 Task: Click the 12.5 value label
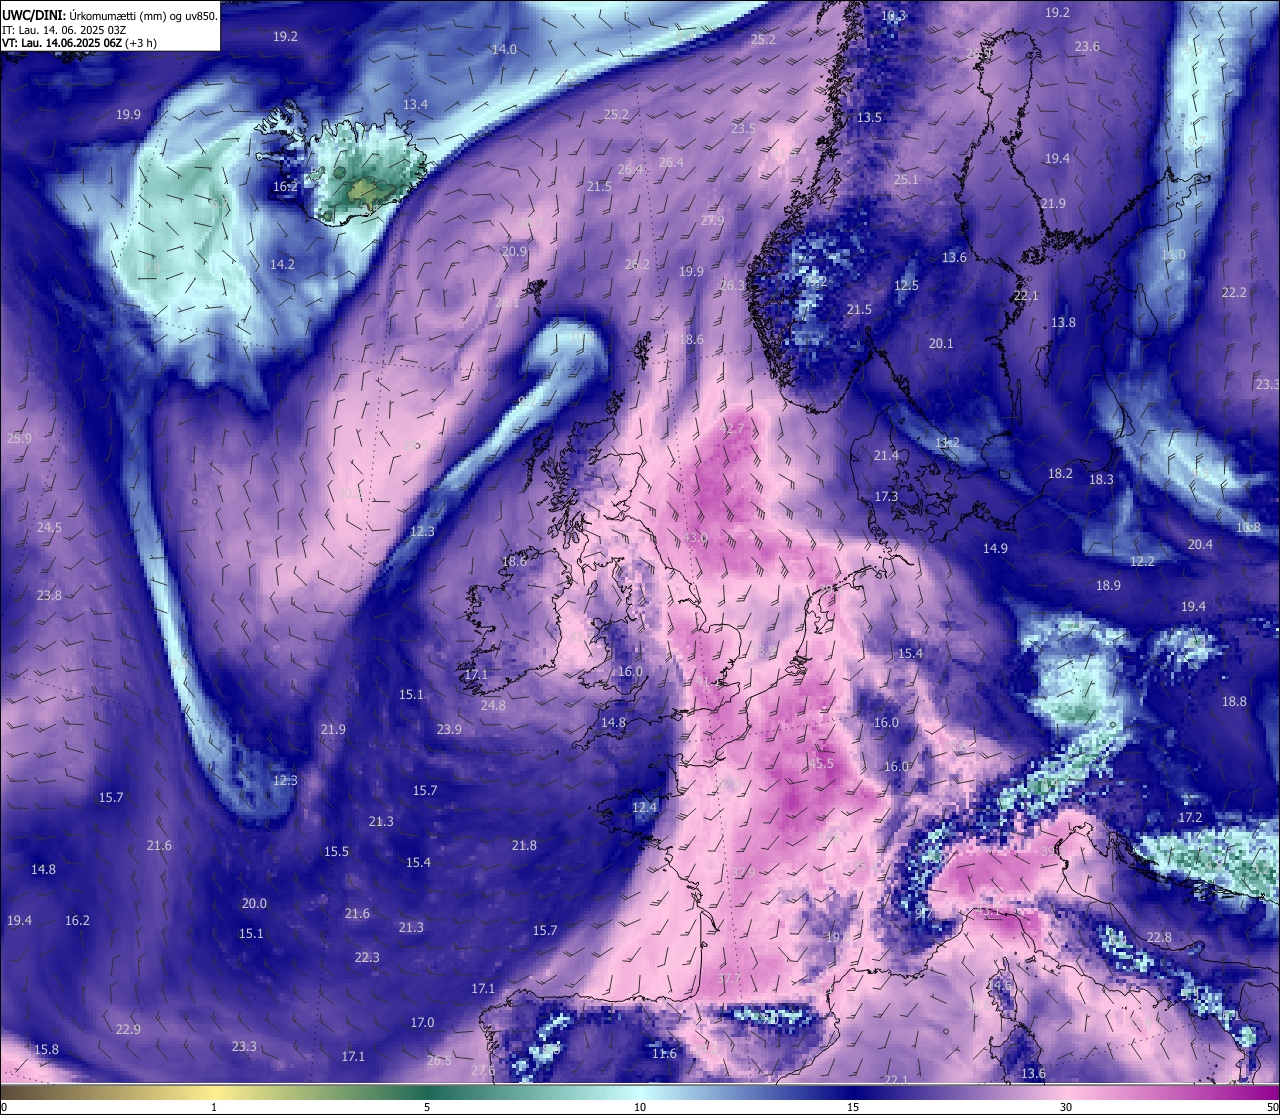coord(906,286)
